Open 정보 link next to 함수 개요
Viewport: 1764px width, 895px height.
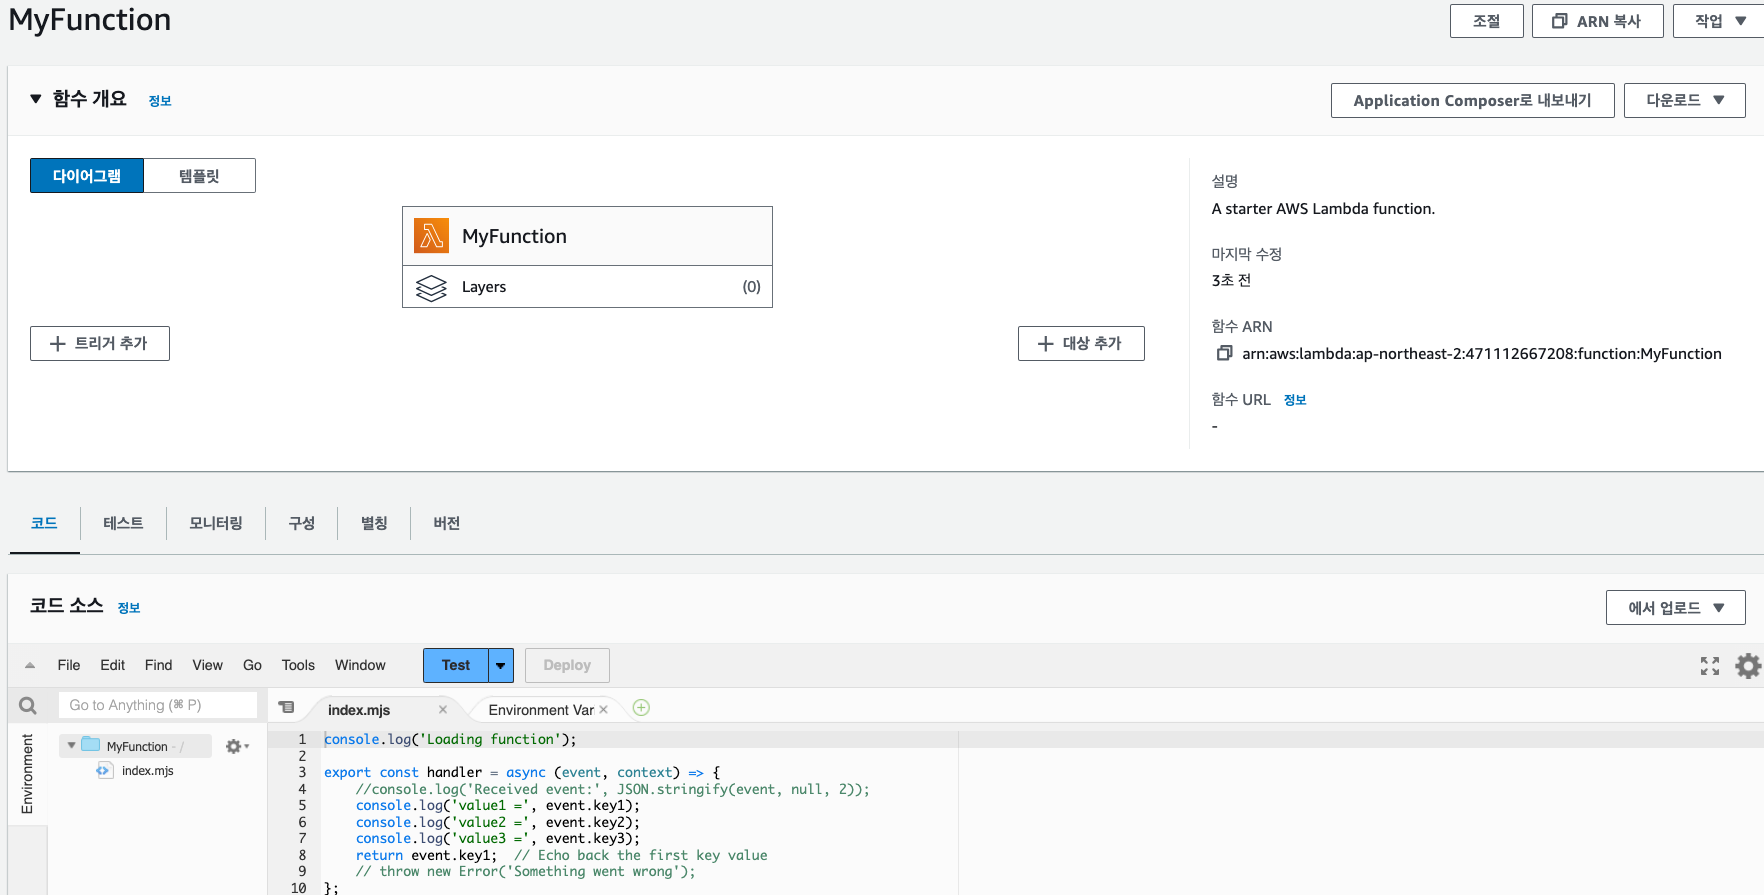tap(160, 101)
